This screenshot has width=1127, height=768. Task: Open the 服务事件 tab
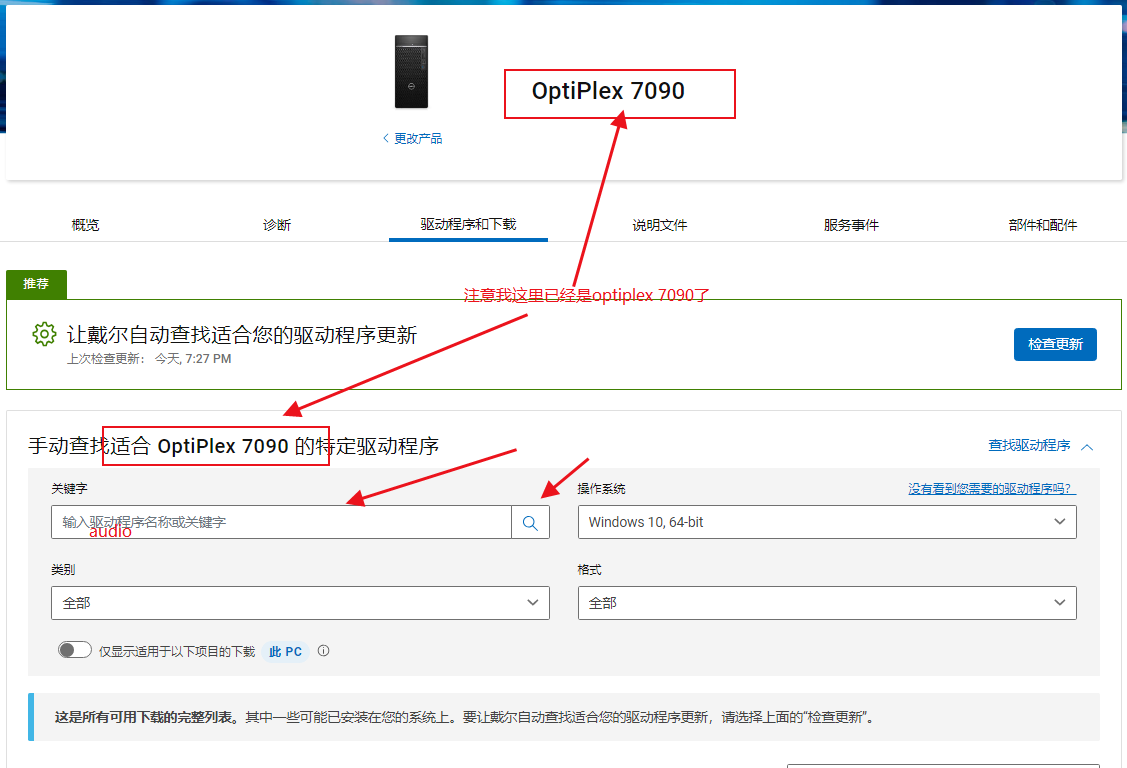[x=851, y=225]
